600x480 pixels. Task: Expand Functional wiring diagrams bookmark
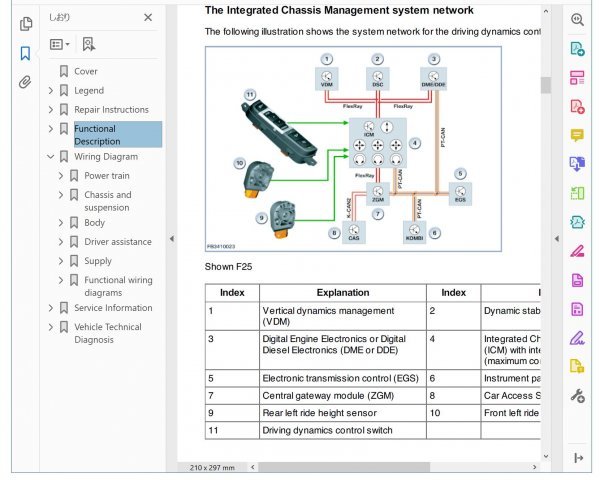61,280
